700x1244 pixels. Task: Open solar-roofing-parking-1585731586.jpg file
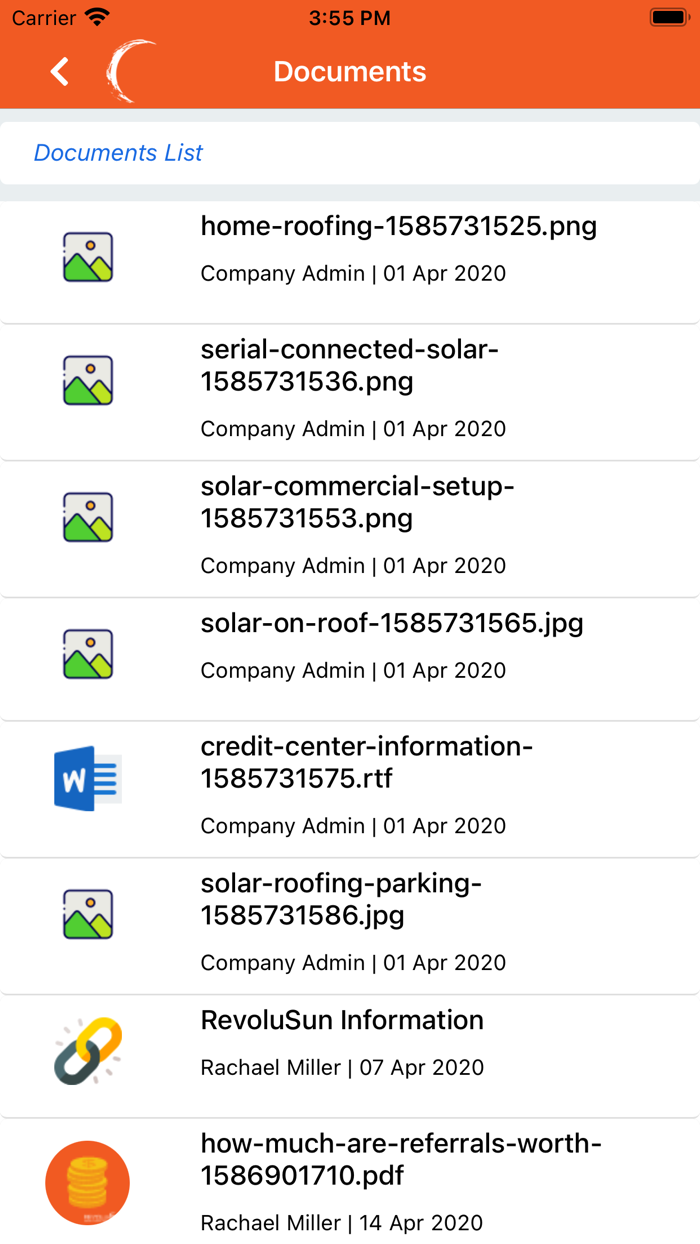click(x=341, y=899)
